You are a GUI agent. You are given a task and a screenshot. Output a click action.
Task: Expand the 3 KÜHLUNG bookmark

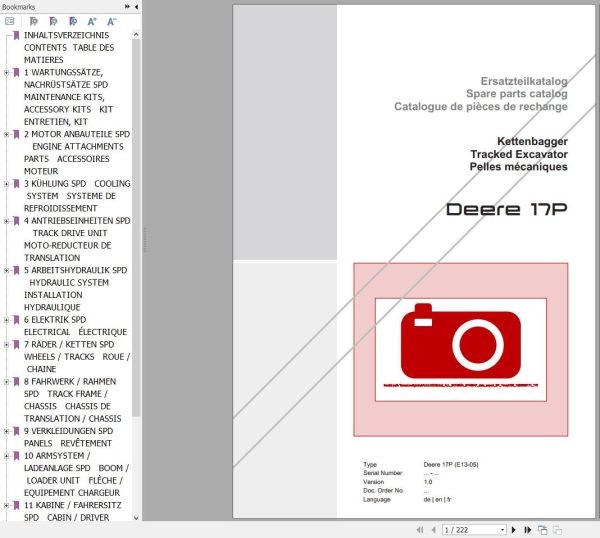tap(6, 184)
